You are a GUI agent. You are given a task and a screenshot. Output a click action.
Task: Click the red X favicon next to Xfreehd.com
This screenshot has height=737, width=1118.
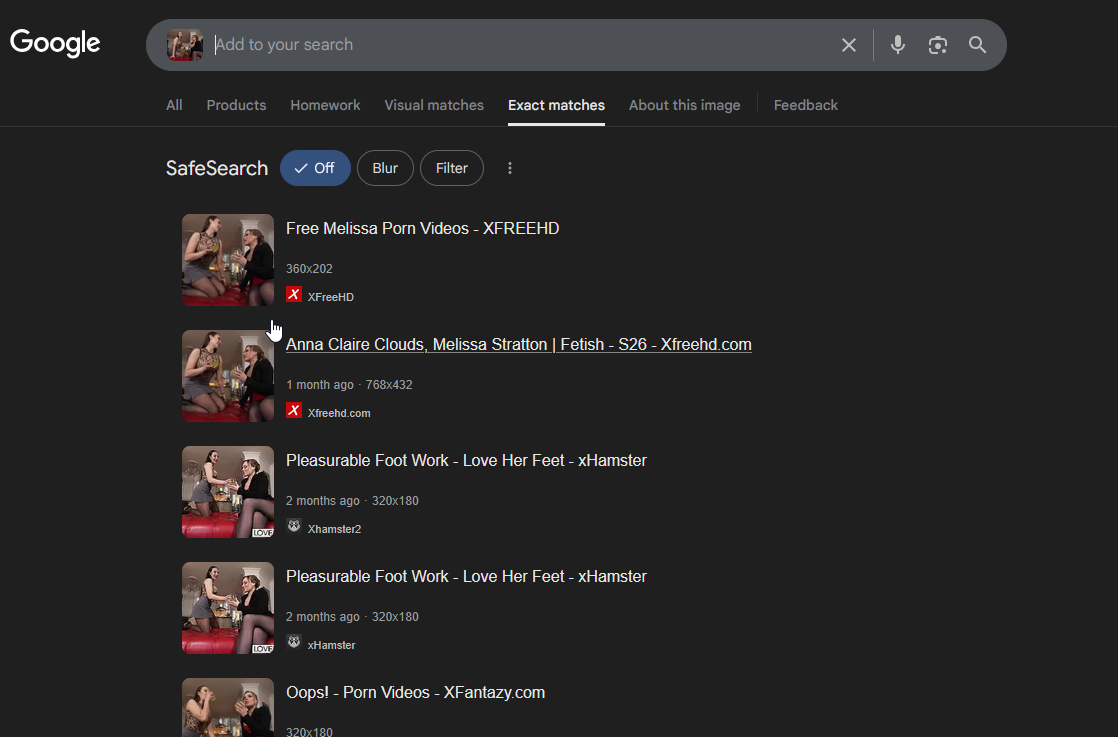point(294,411)
